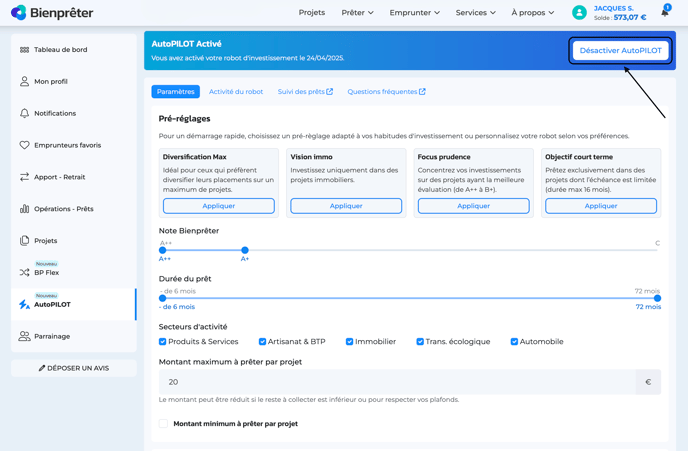Click external link icon next to Questions fréquentes
The image size is (688, 451).
pos(422,92)
